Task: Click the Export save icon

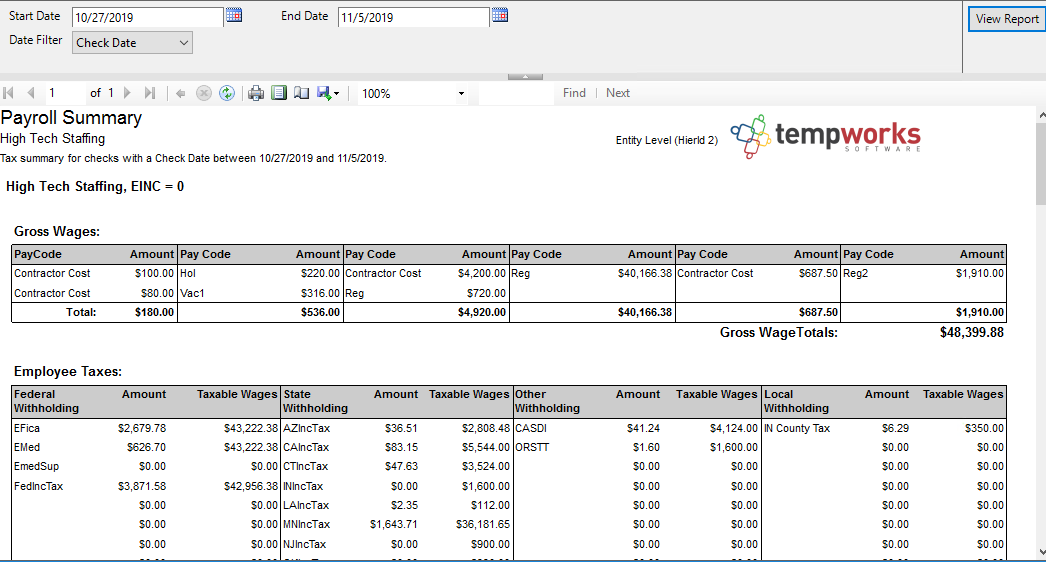Action: pyautogui.click(x=324, y=93)
